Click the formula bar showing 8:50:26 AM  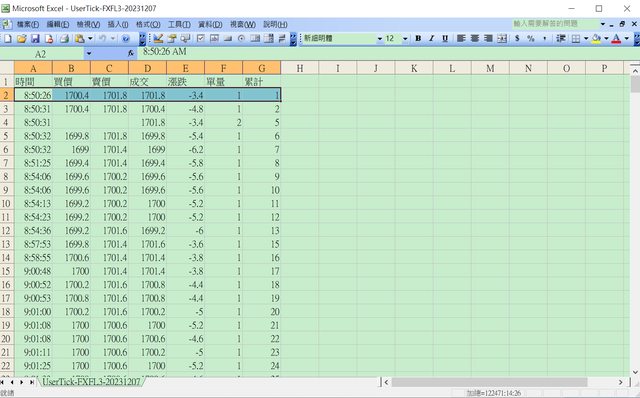point(388,52)
